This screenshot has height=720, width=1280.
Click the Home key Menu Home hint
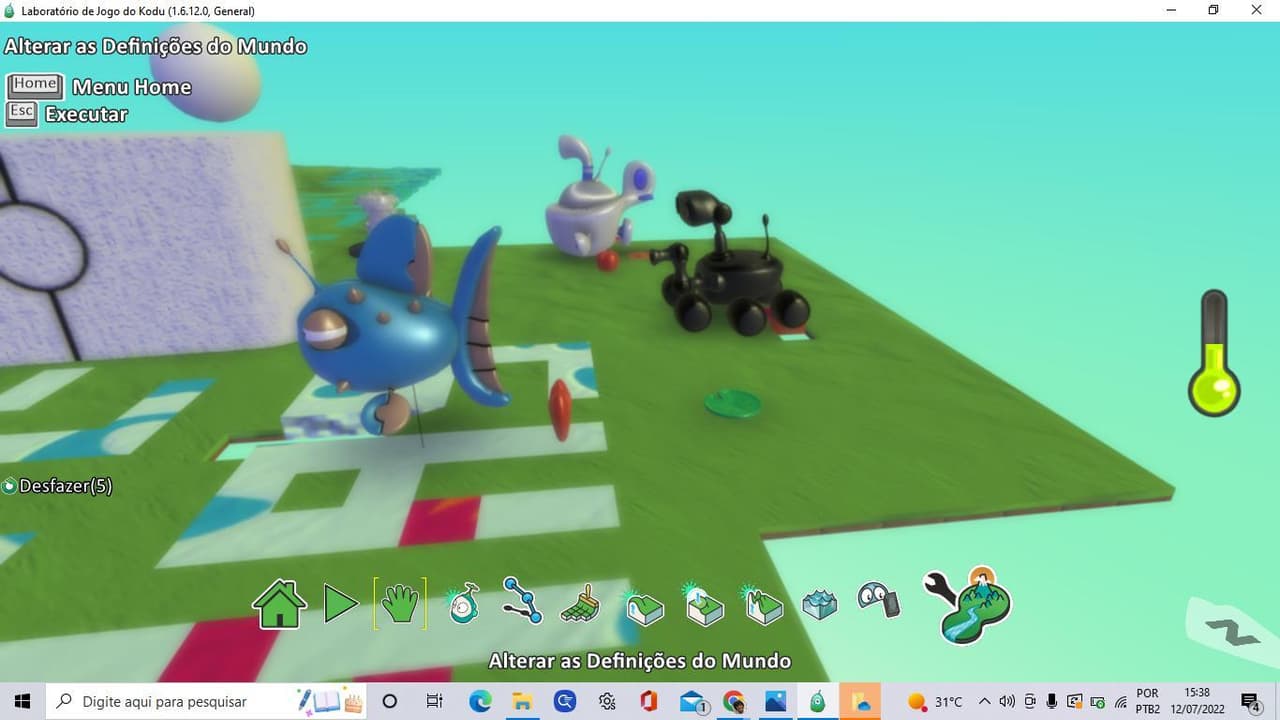coord(98,87)
